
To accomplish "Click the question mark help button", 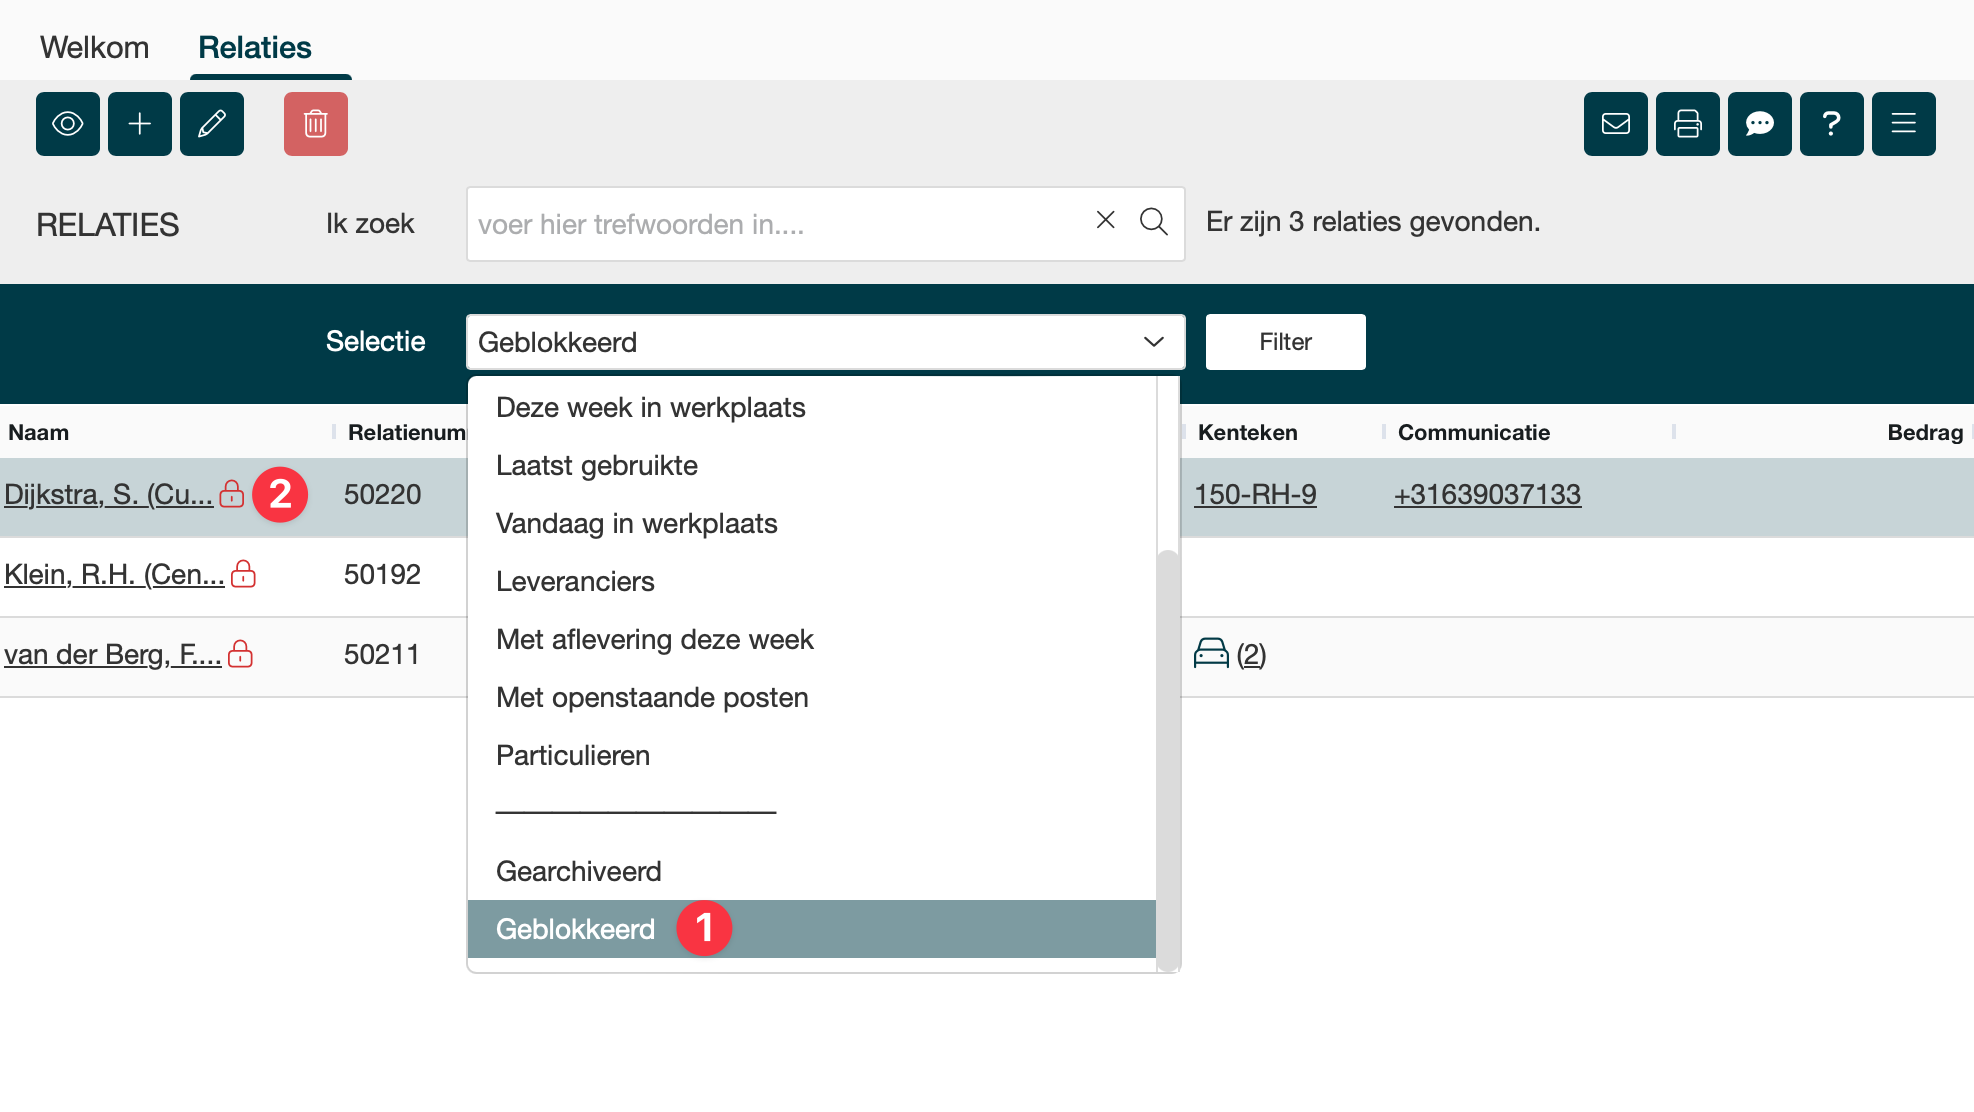I will click(1832, 124).
